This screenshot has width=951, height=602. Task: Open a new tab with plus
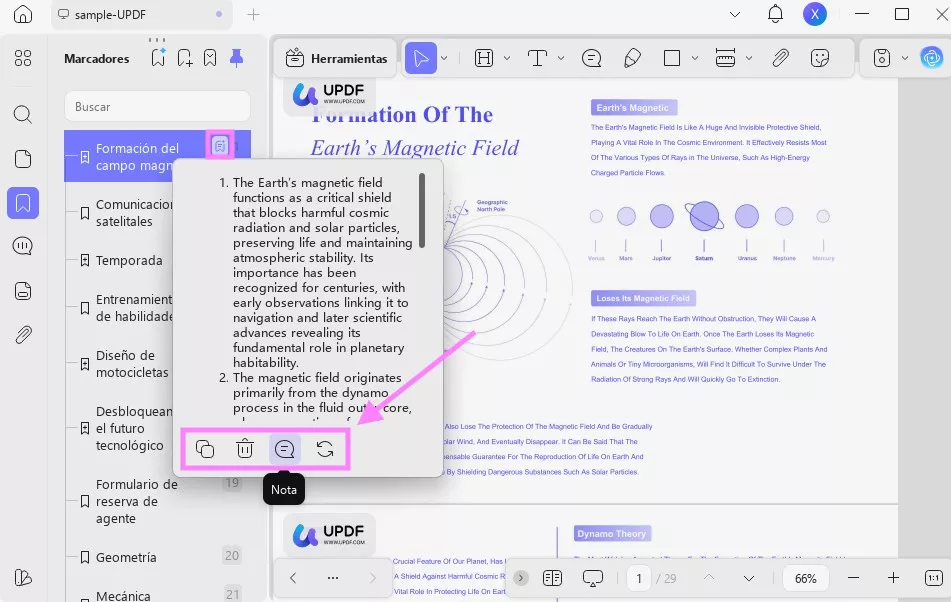coord(254,15)
